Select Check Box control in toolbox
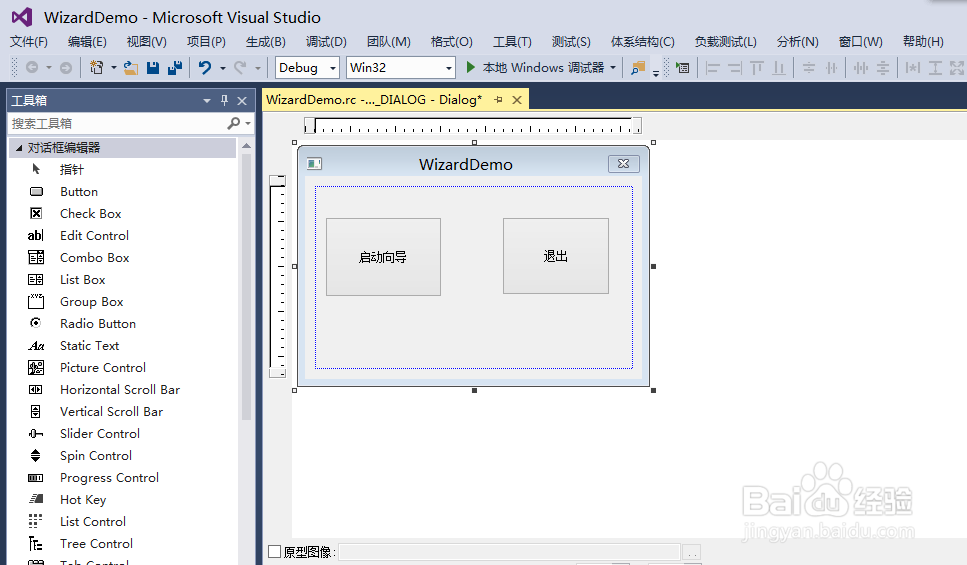Screen dimensions: 967x565 [122, 213]
